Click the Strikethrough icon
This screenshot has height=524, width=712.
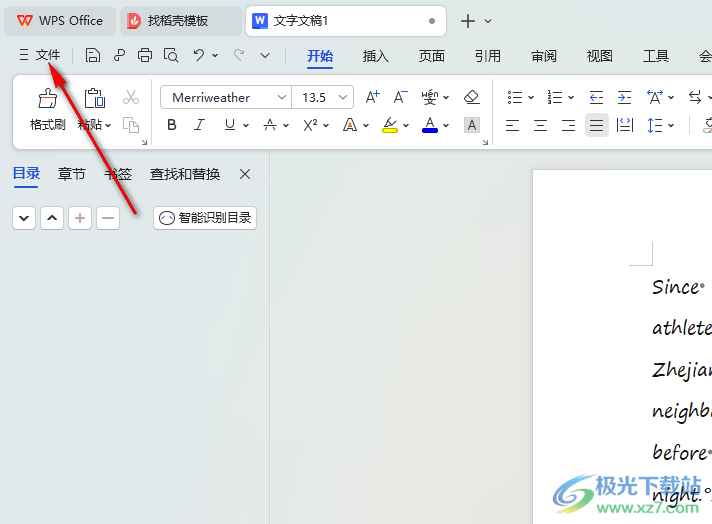(270, 125)
